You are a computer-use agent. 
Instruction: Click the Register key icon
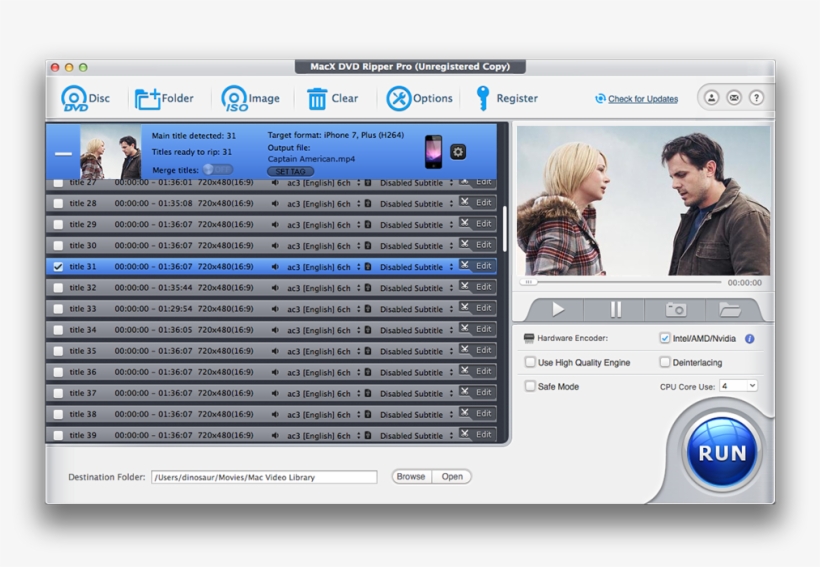point(483,98)
